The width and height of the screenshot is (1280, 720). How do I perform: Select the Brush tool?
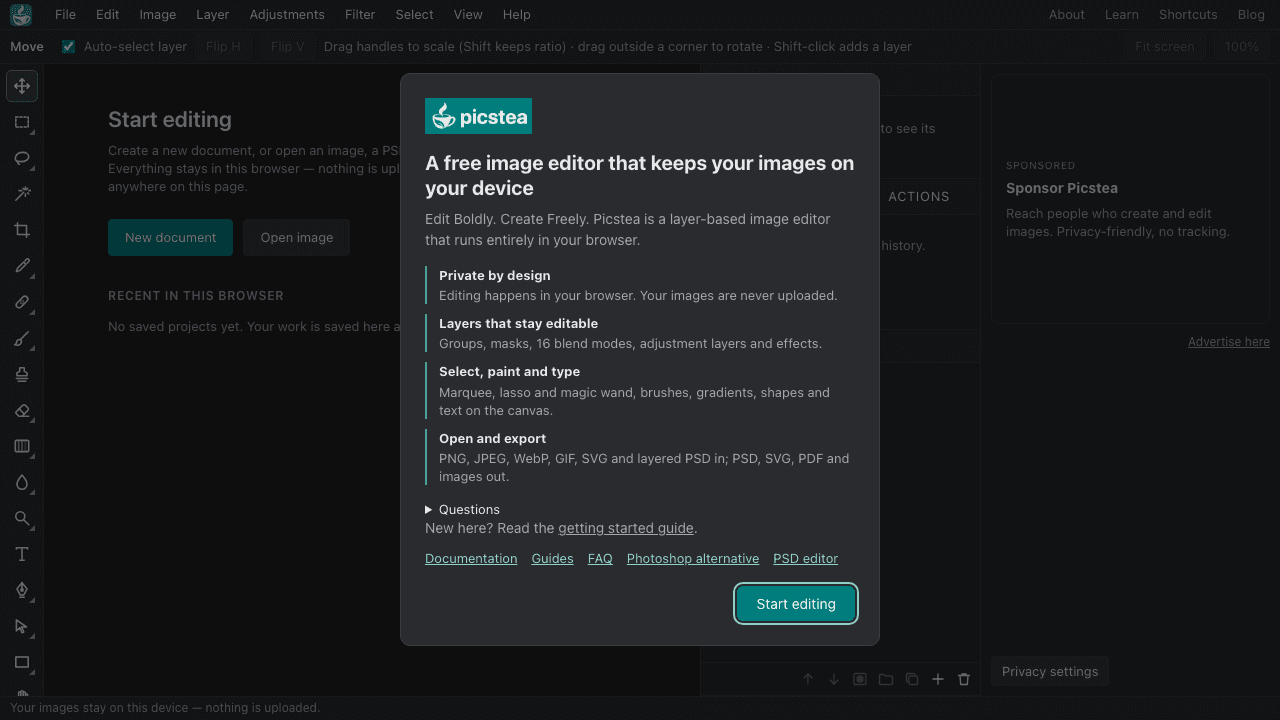point(22,338)
